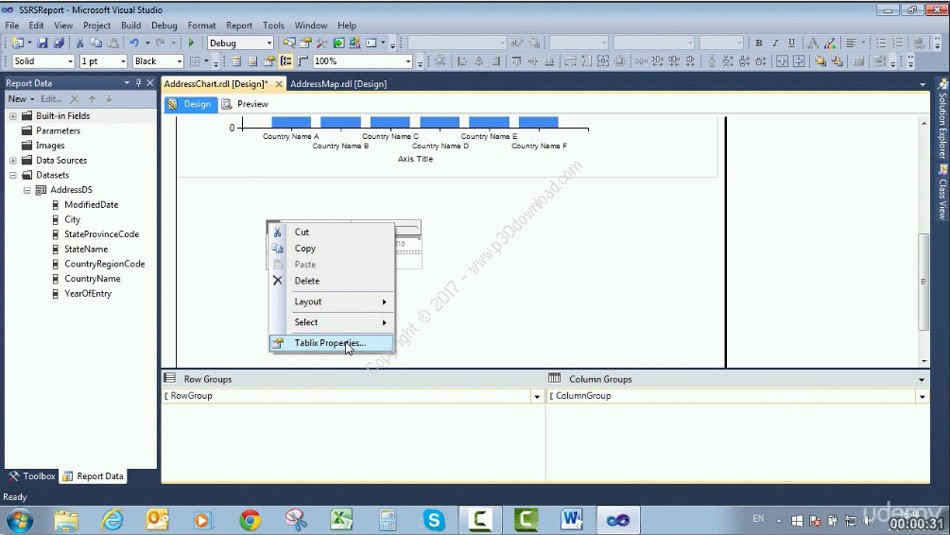
Task: Toggle Underline formatting button
Action: (791, 43)
